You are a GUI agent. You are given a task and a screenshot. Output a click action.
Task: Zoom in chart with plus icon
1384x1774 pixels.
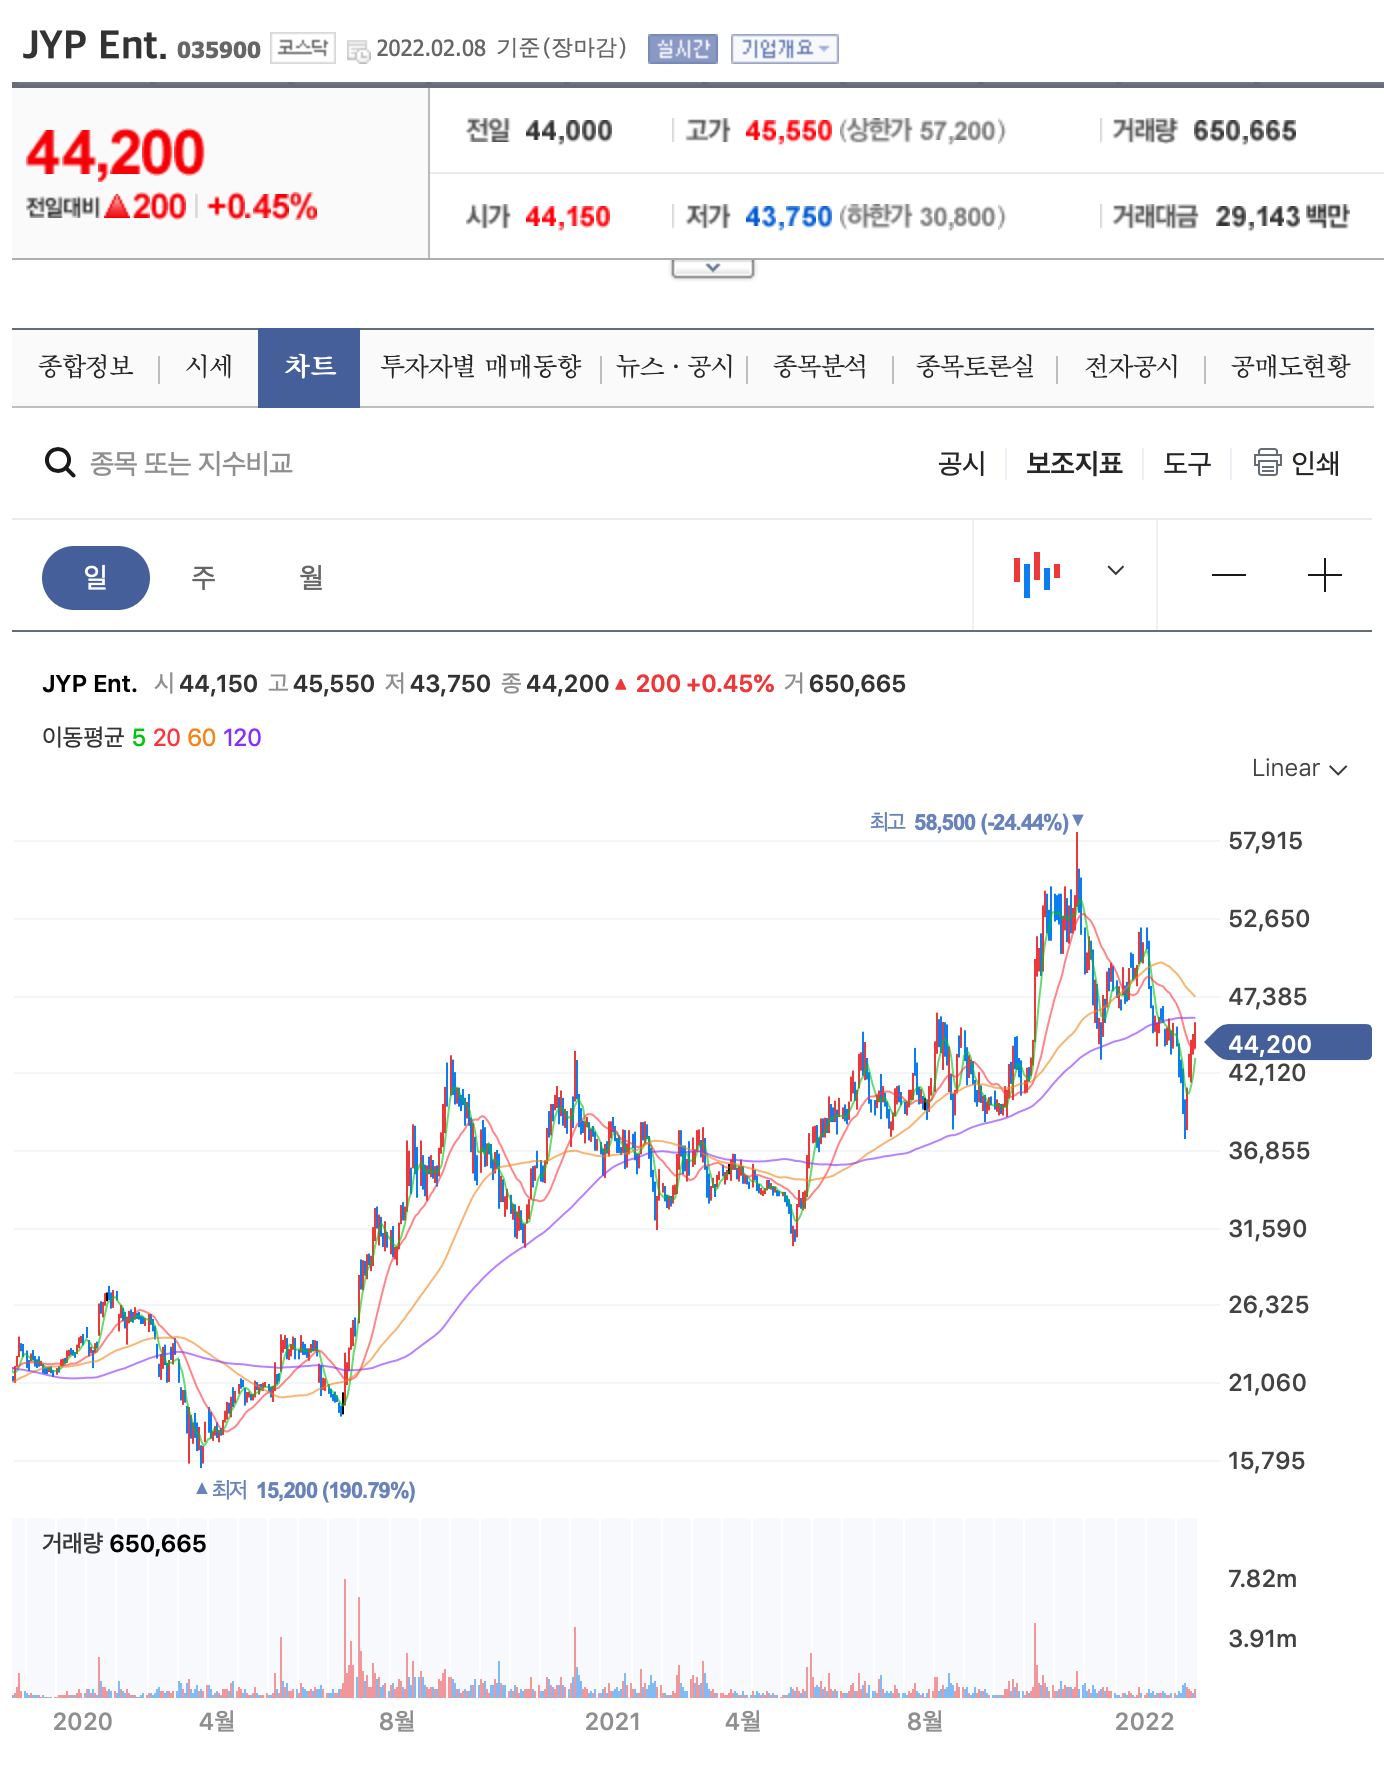click(x=1324, y=576)
